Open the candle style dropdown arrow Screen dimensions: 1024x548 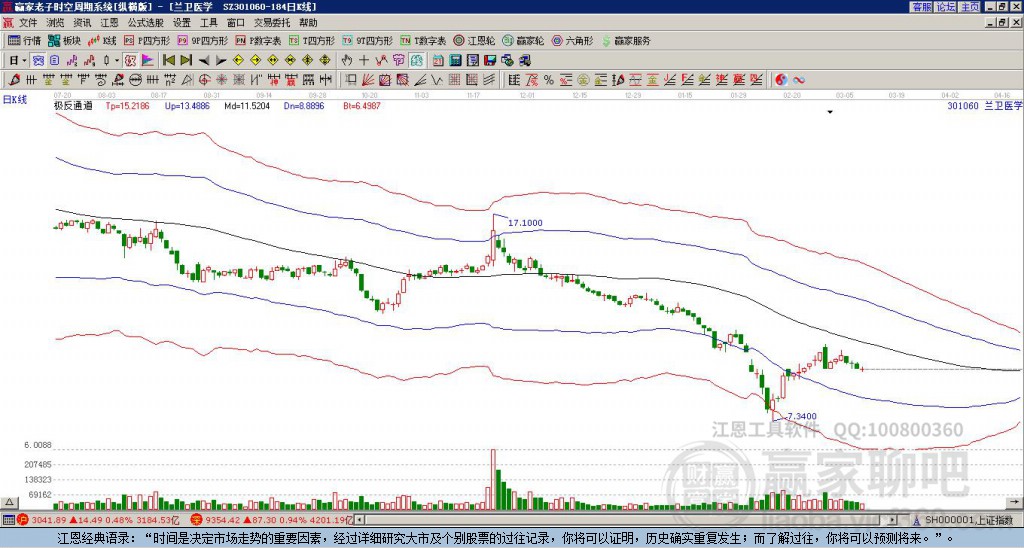(117, 61)
